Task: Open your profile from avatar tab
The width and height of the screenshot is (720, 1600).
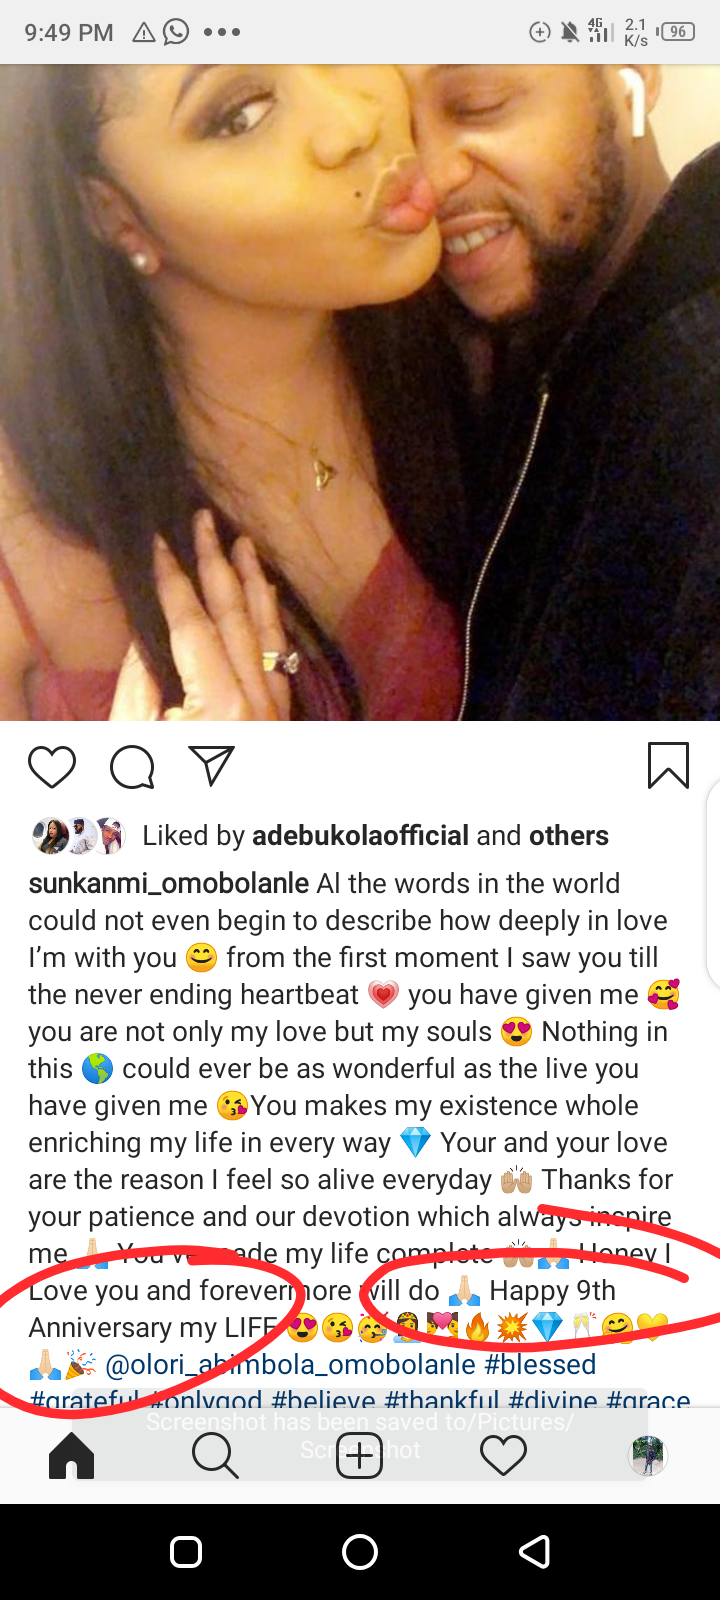Action: 647,1456
